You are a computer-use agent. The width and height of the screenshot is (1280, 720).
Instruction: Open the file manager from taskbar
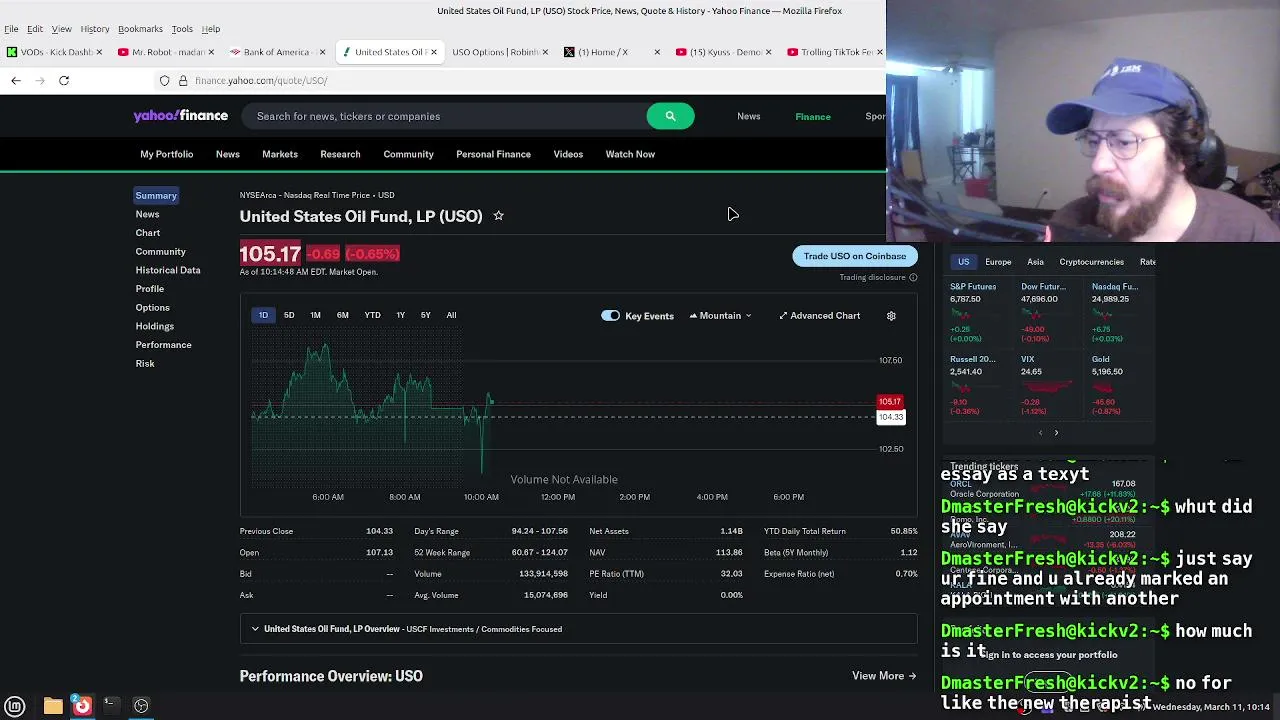[x=53, y=706]
